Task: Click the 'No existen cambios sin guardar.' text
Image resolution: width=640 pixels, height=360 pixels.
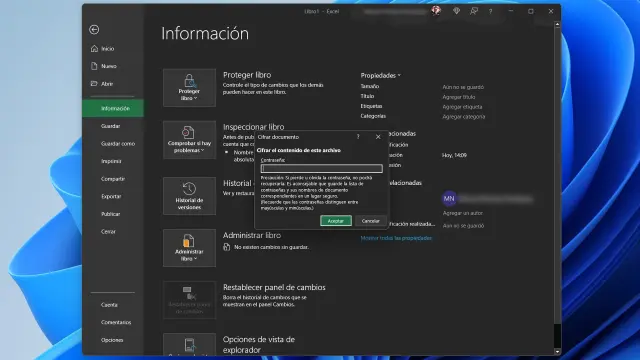Action: (271, 247)
